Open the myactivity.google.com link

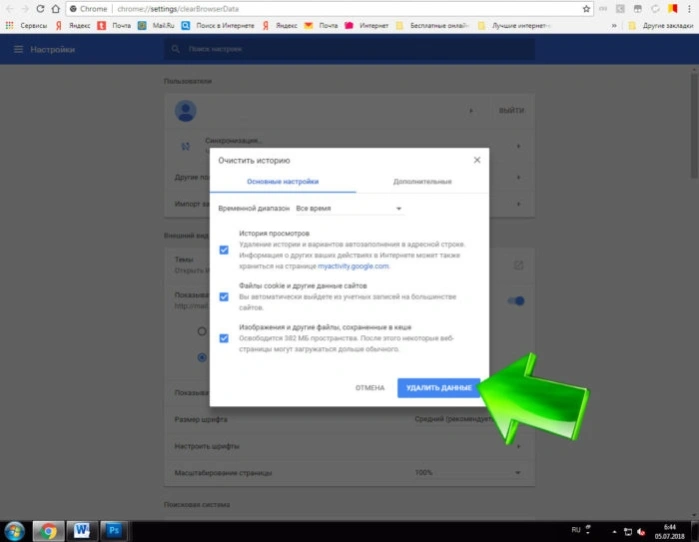coord(353,266)
